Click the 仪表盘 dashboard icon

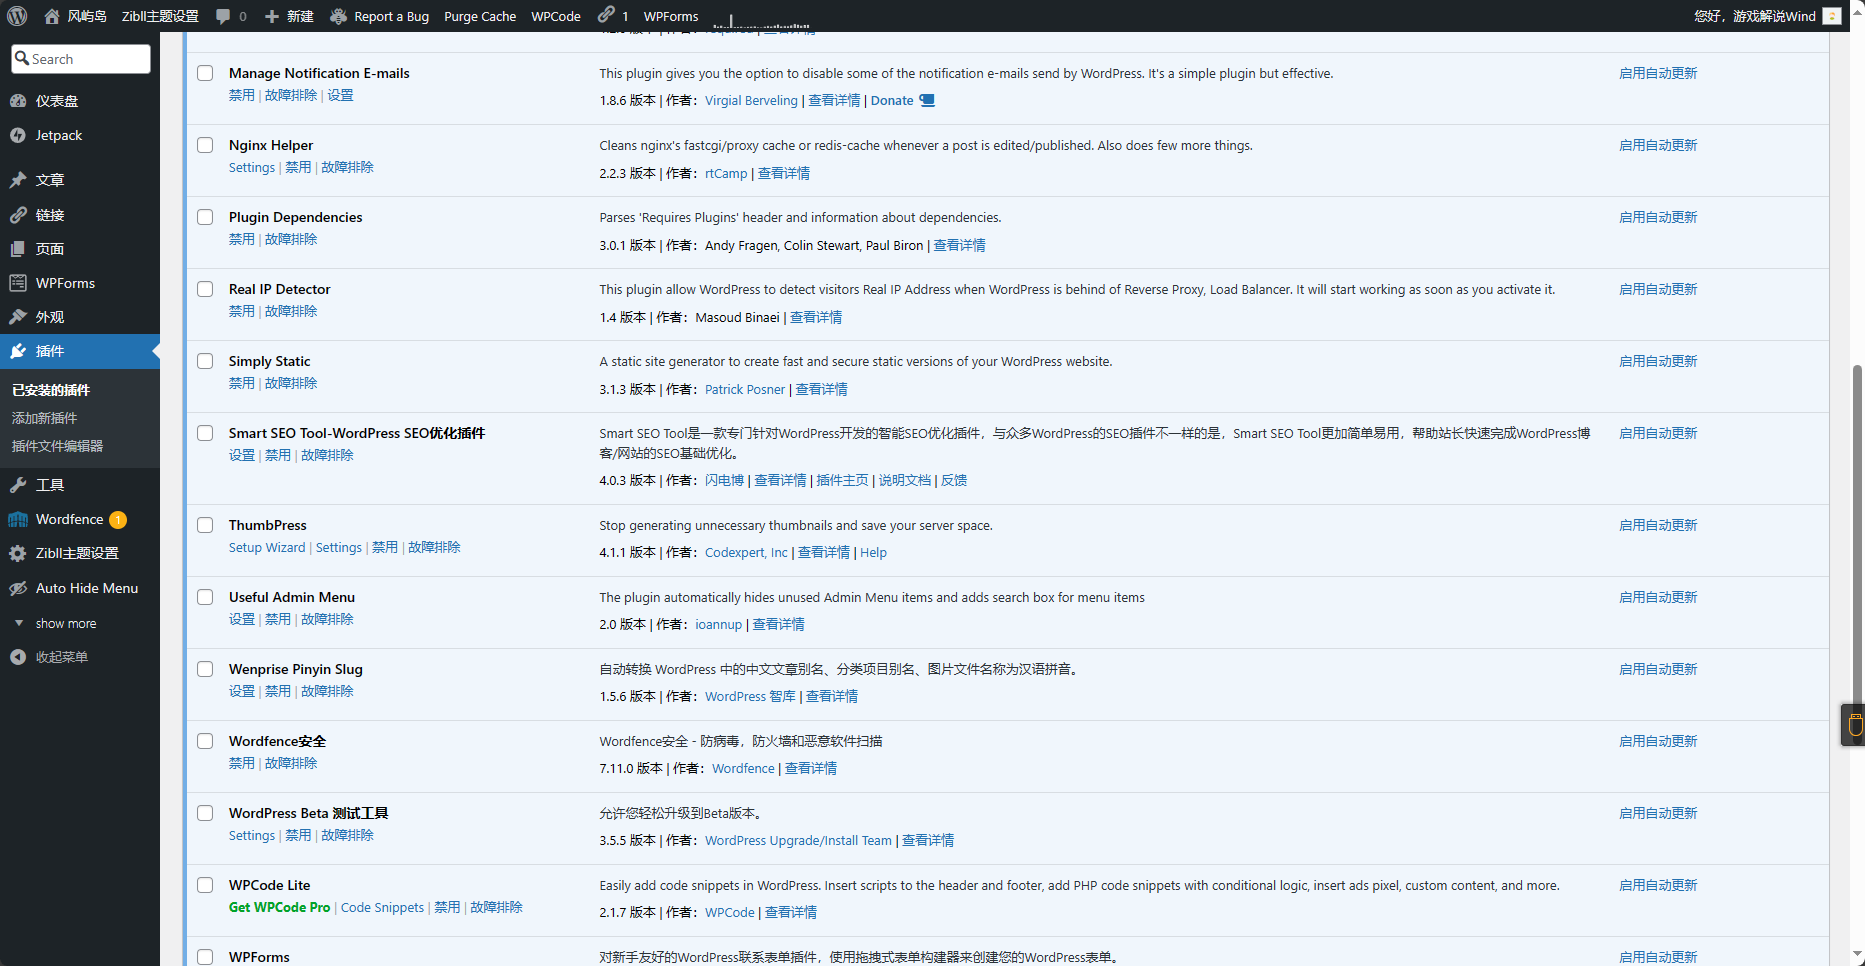(x=18, y=101)
